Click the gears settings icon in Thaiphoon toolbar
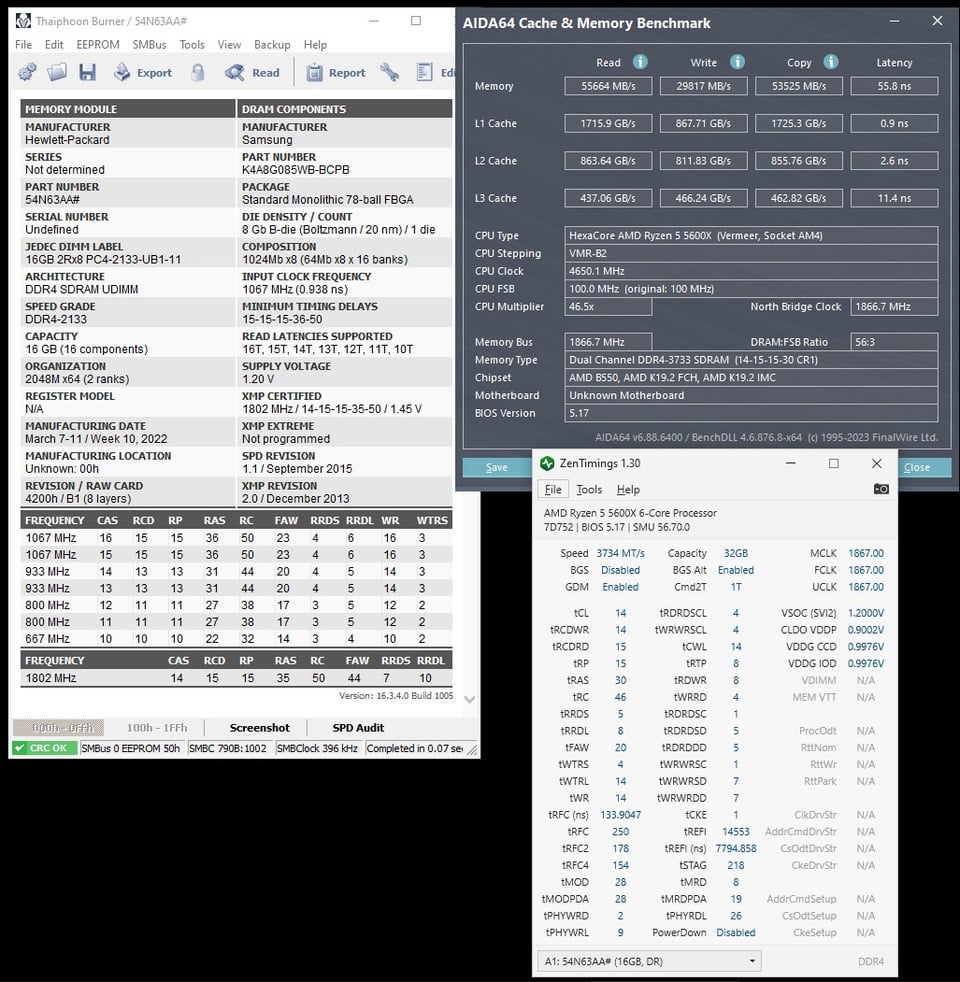The image size is (960, 982). (27, 73)
